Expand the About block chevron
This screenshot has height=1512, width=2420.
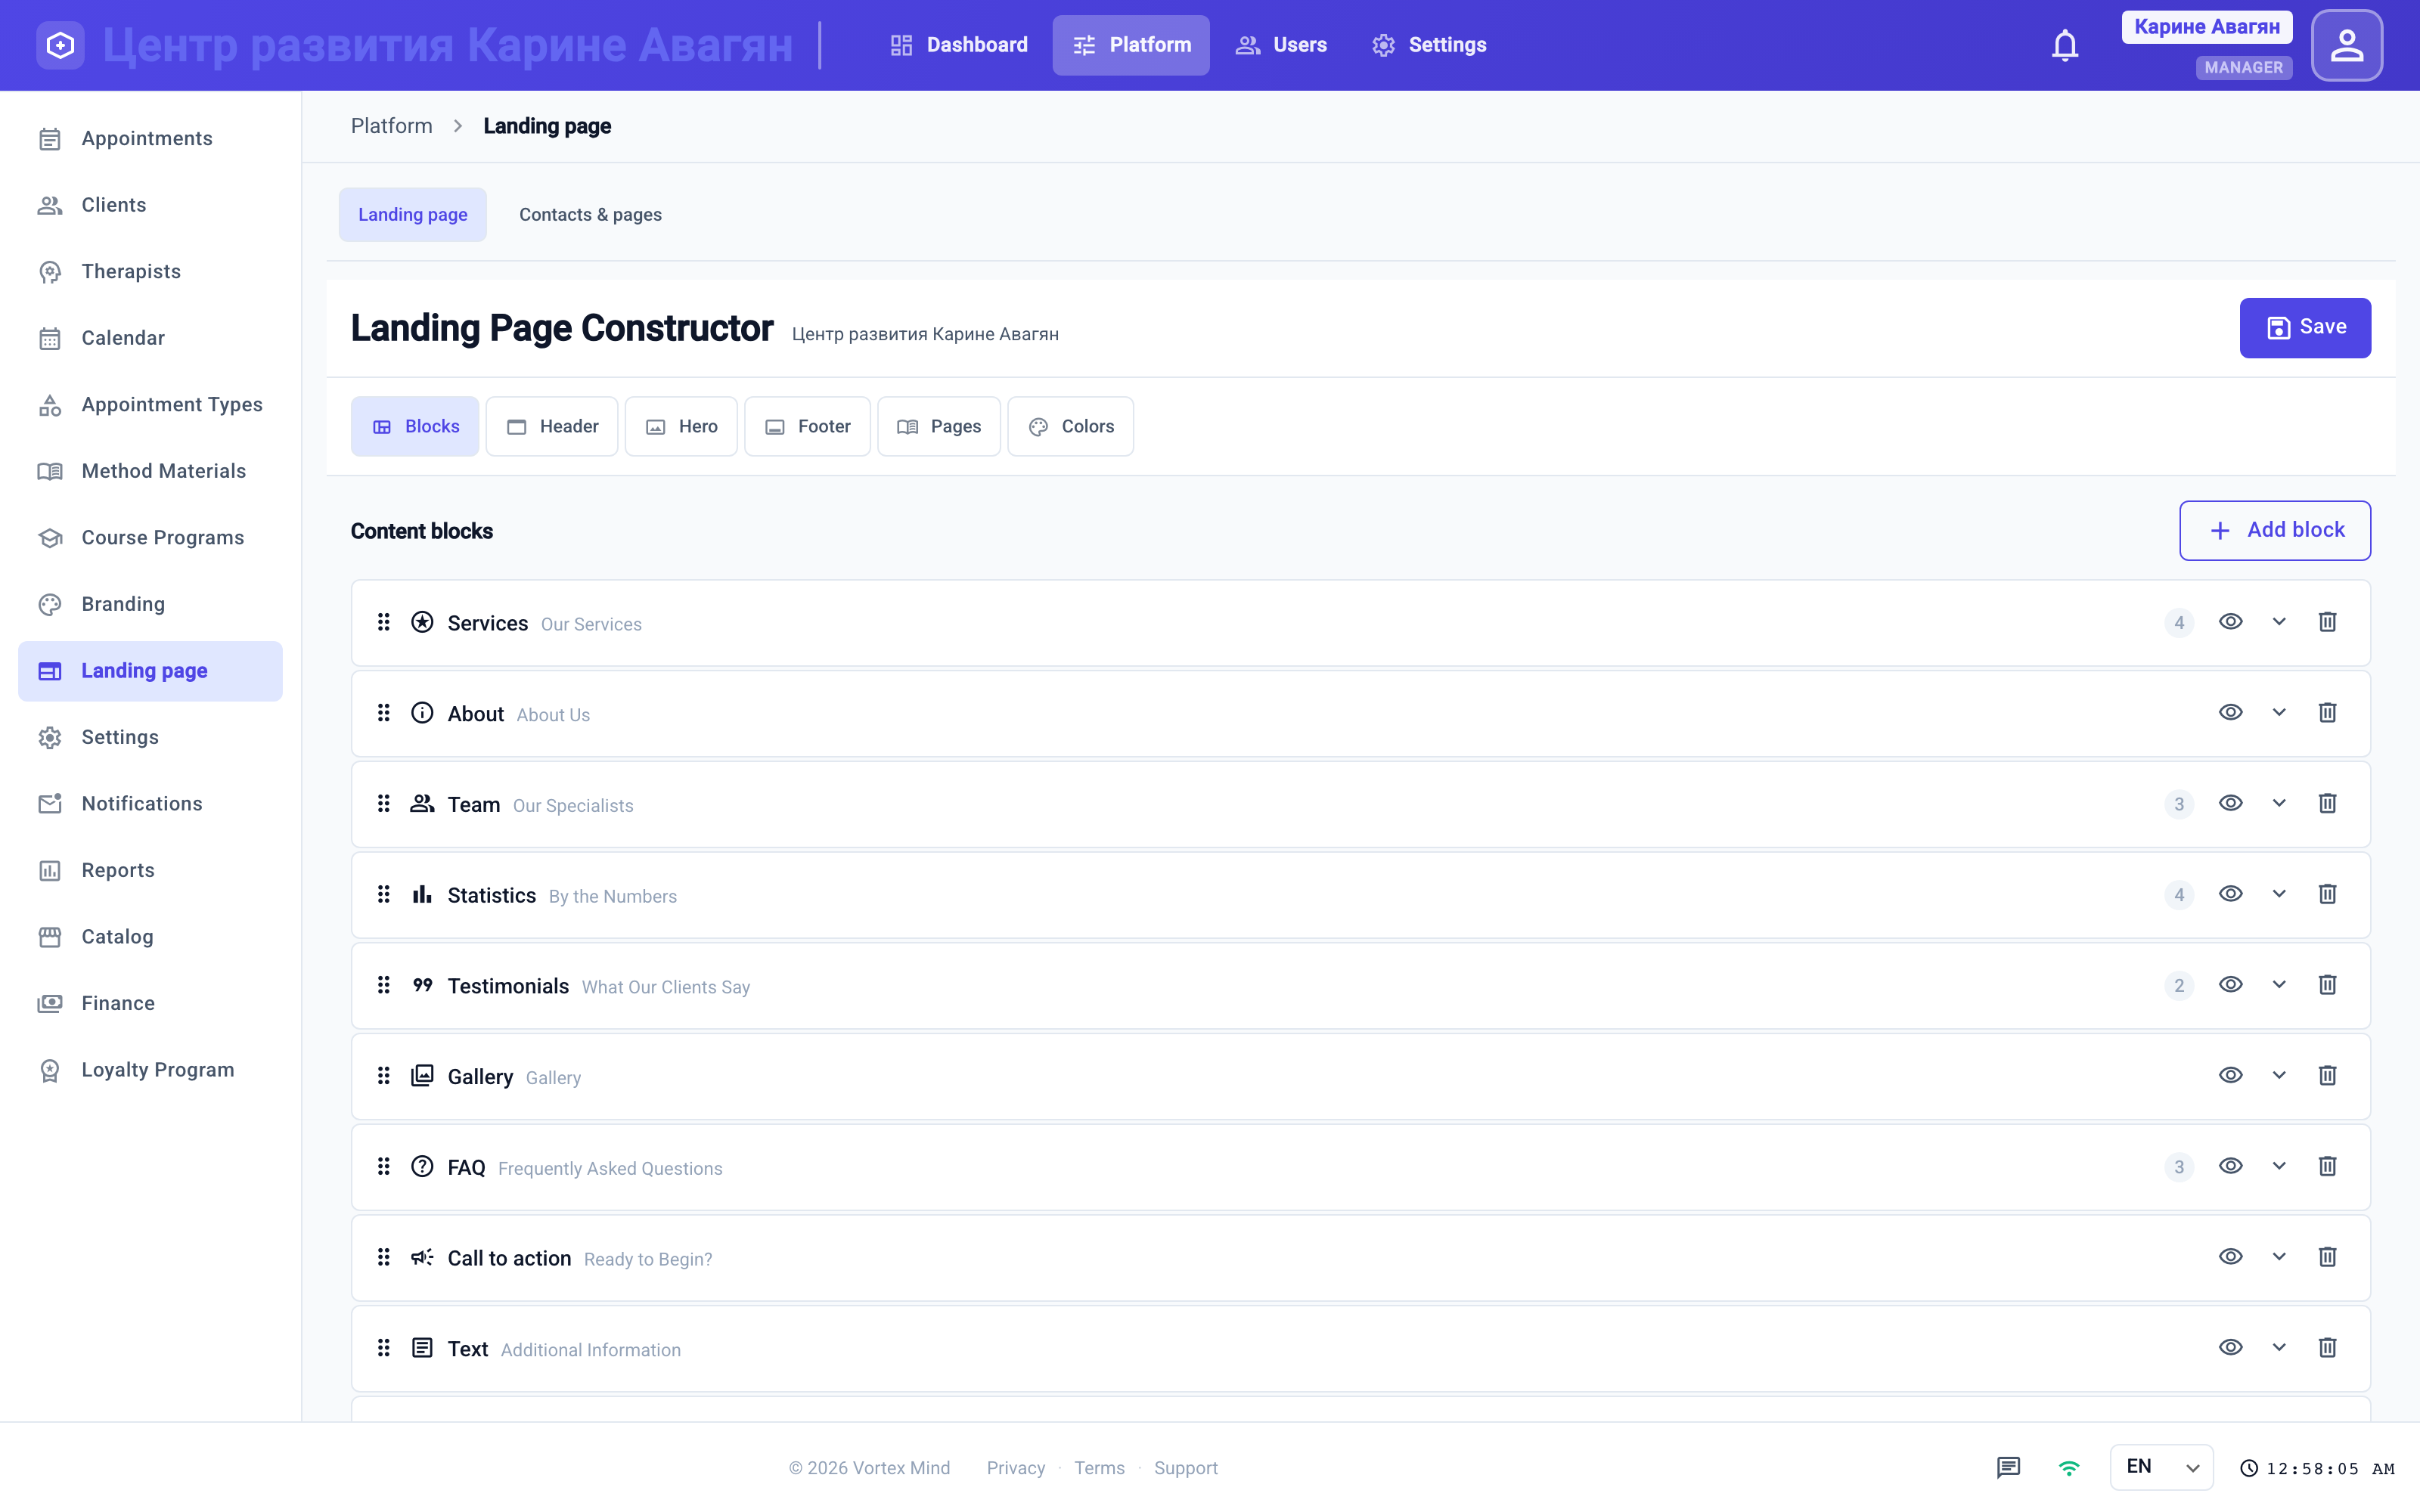click(2279, 713)
